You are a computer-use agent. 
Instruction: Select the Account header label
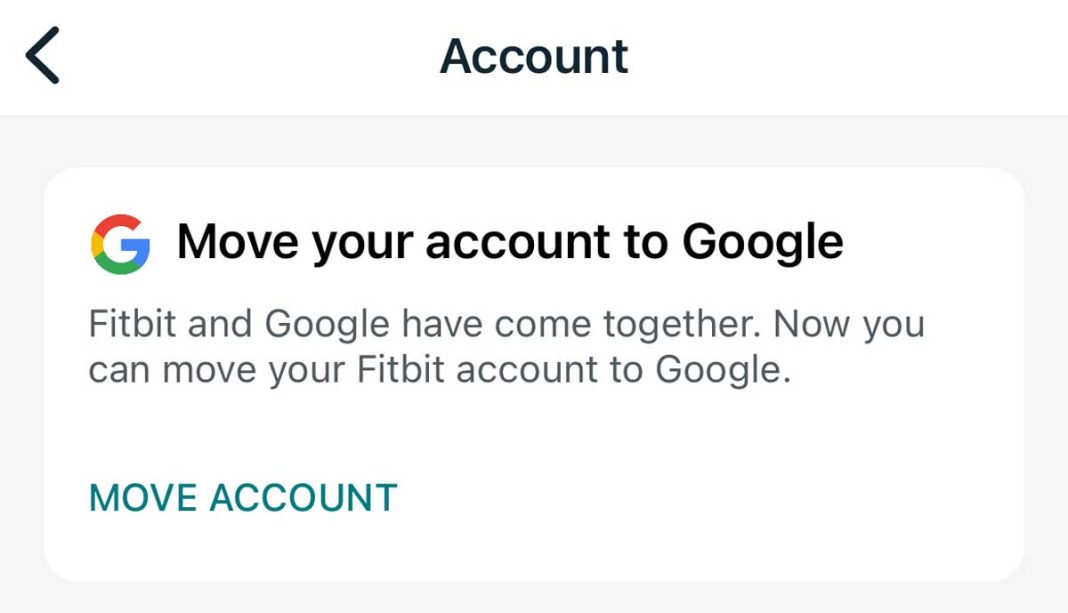pyautogui.click(x=534, y=56)
